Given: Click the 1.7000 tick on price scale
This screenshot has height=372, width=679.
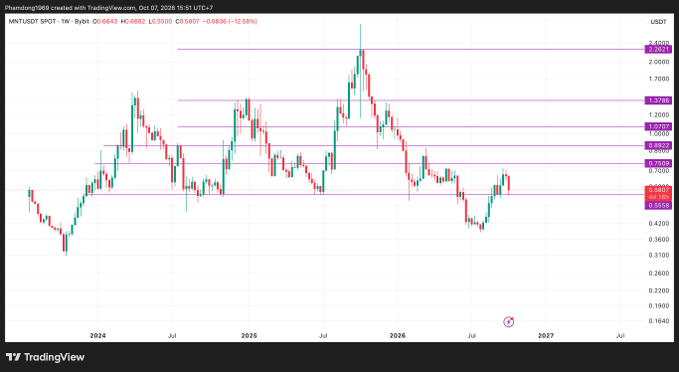Looking at the screenshot, I should pyautogui.click(x=659, y=79).
